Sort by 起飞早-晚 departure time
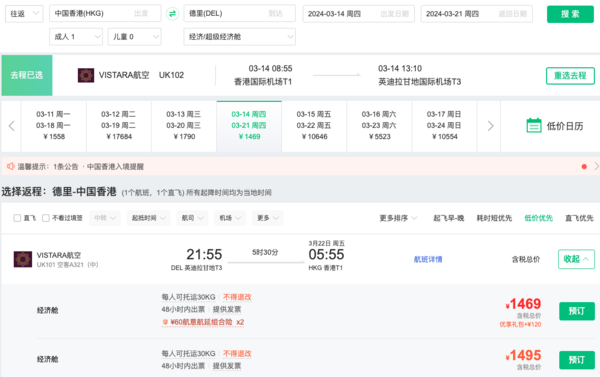The image size is (600, 377). pos(448,218)
